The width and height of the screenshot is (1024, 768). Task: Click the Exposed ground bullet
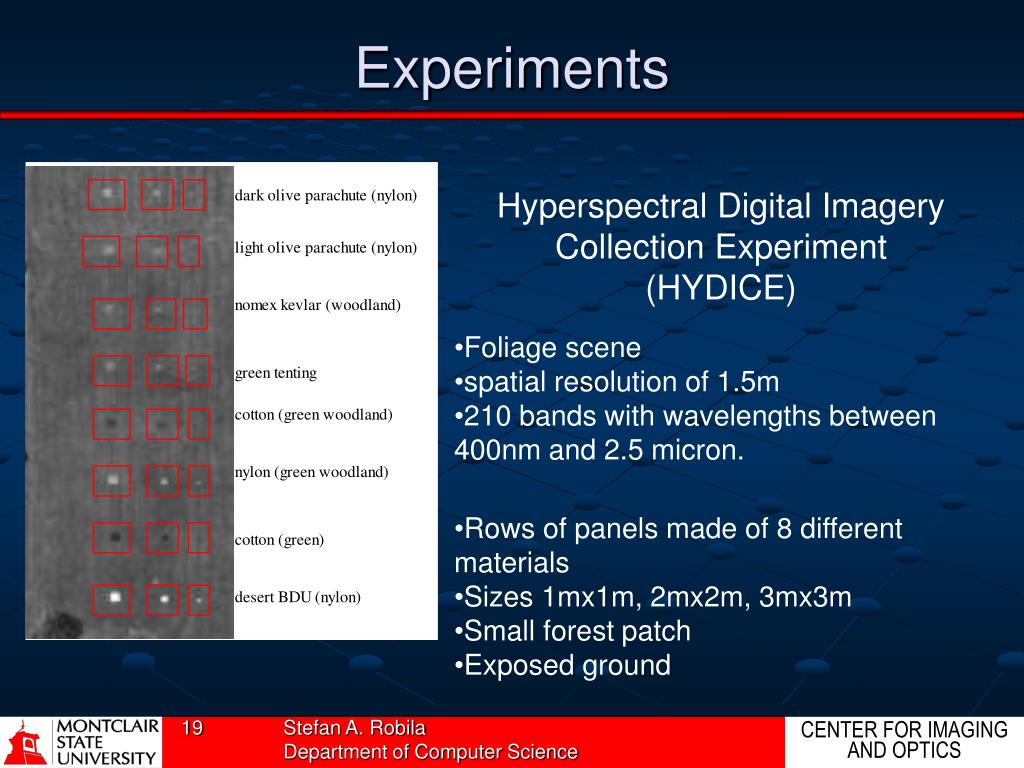coord(562,665)
